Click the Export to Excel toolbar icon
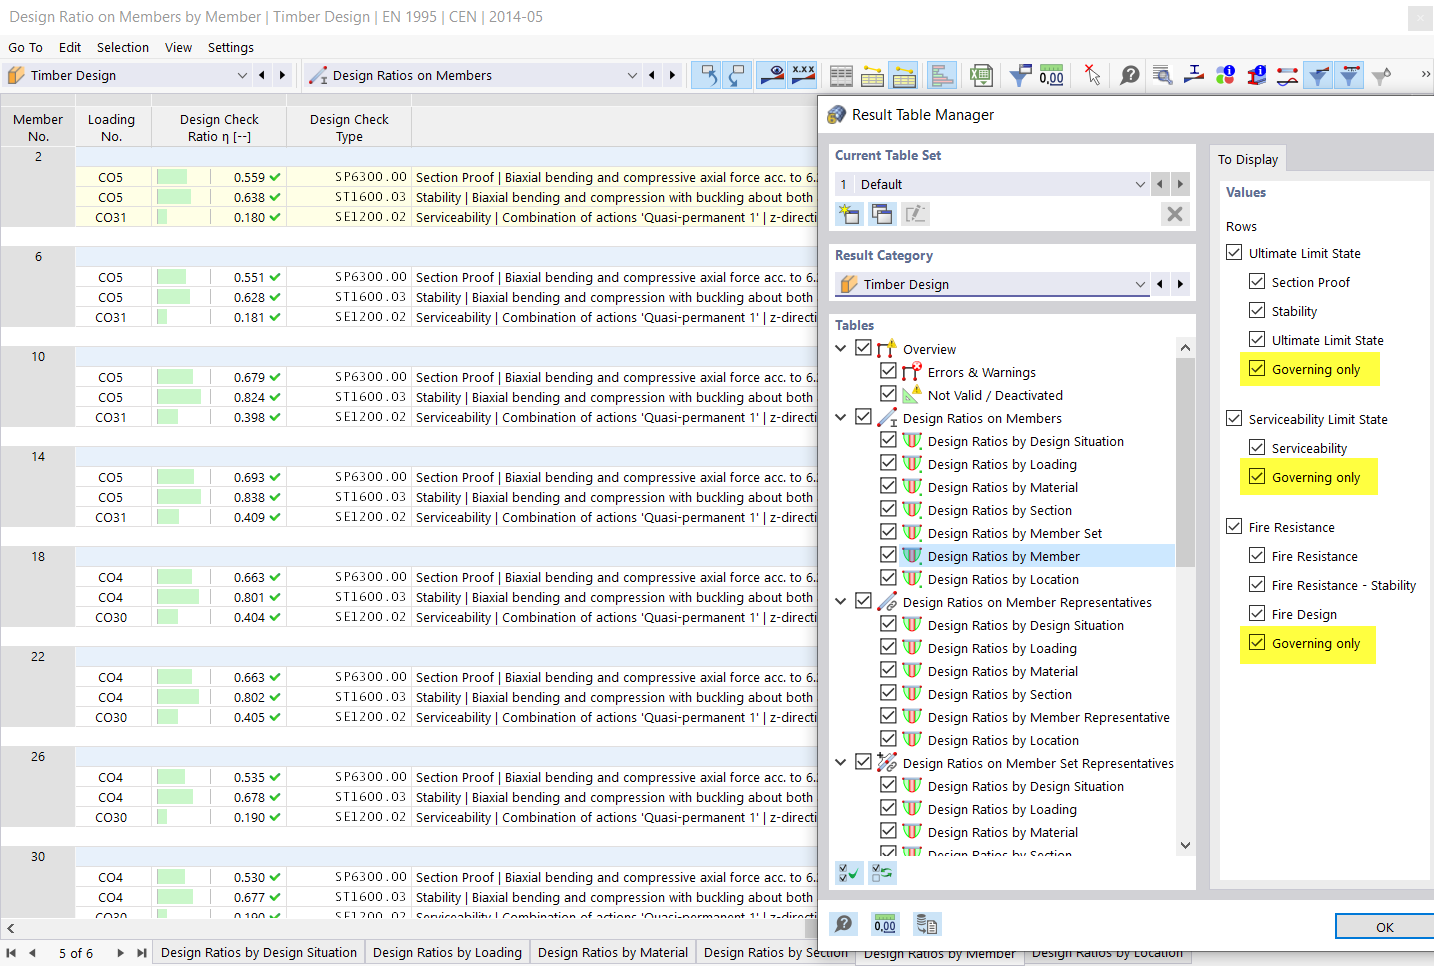The image size is (1434, 966). (x=981, y=75)
